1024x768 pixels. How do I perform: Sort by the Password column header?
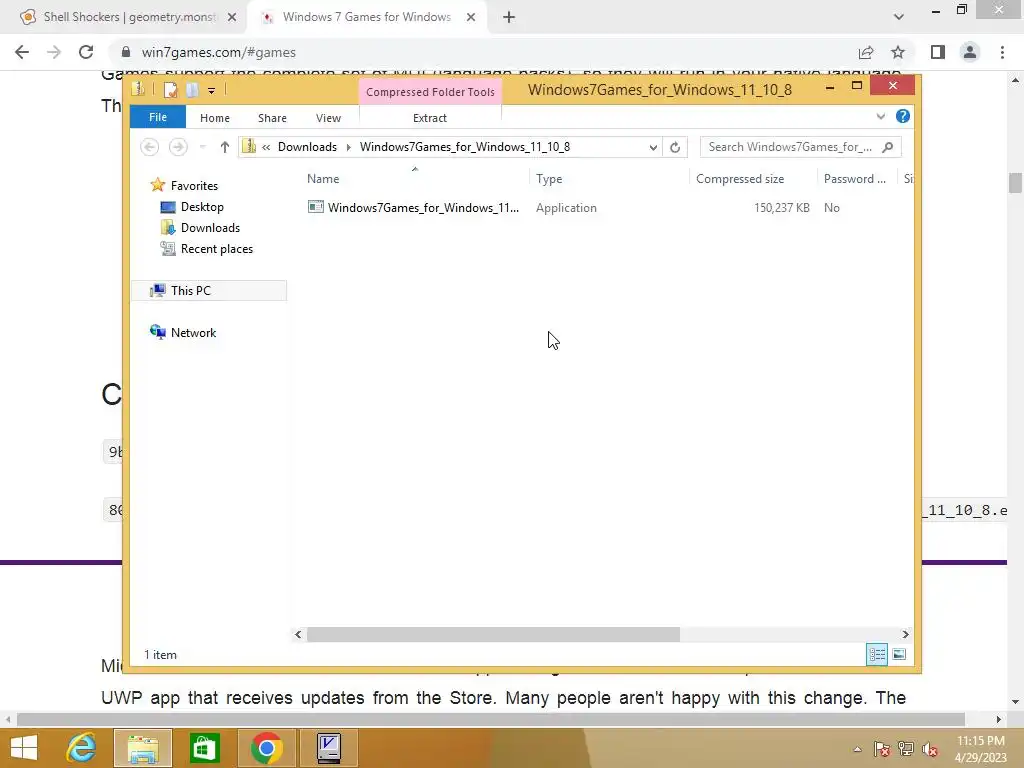[857, 179]
